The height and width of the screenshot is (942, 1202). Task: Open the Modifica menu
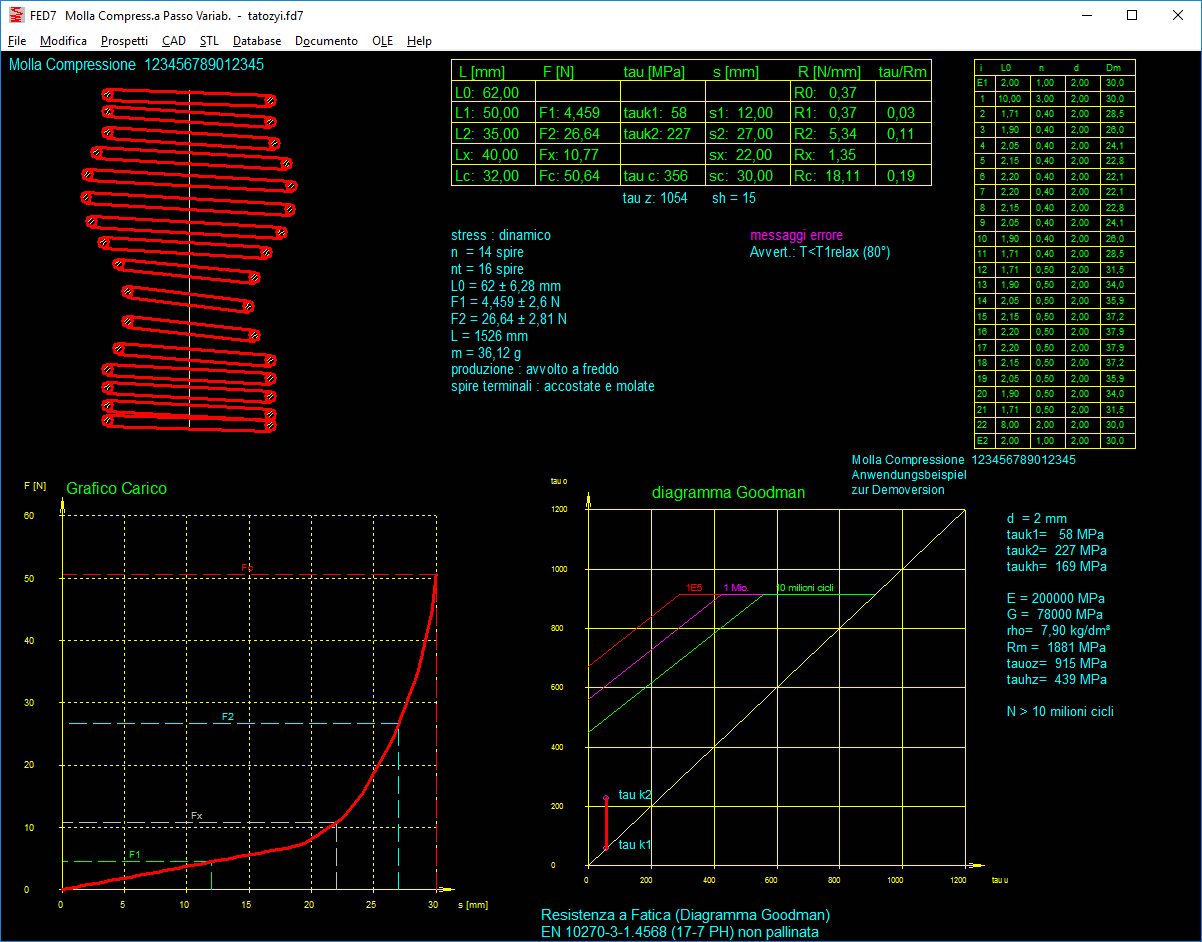(x=64, y=41)
